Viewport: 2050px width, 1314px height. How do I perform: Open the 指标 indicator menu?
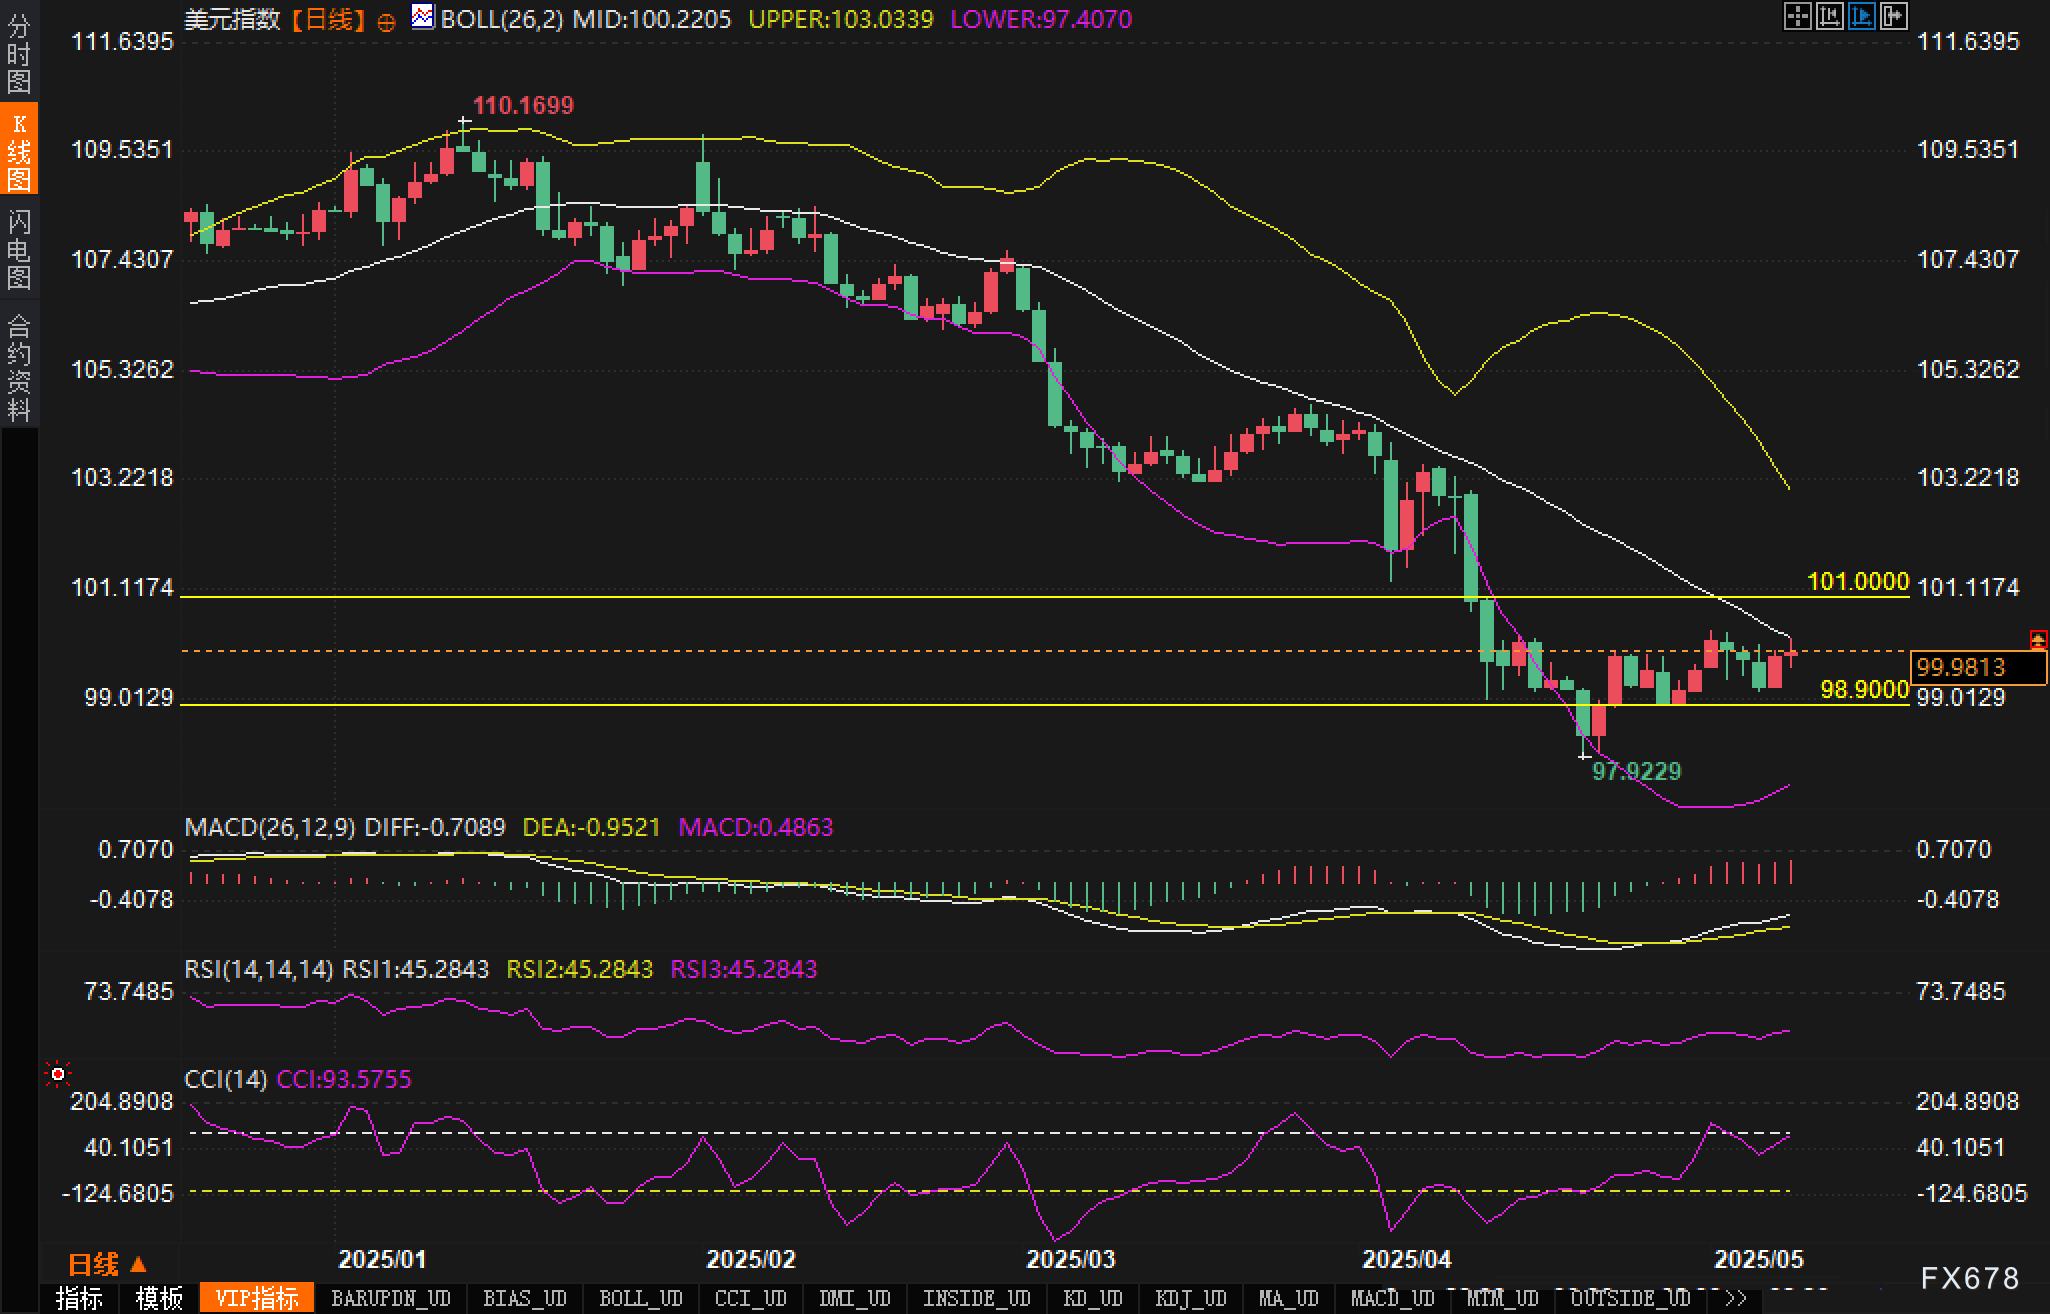79,1299
